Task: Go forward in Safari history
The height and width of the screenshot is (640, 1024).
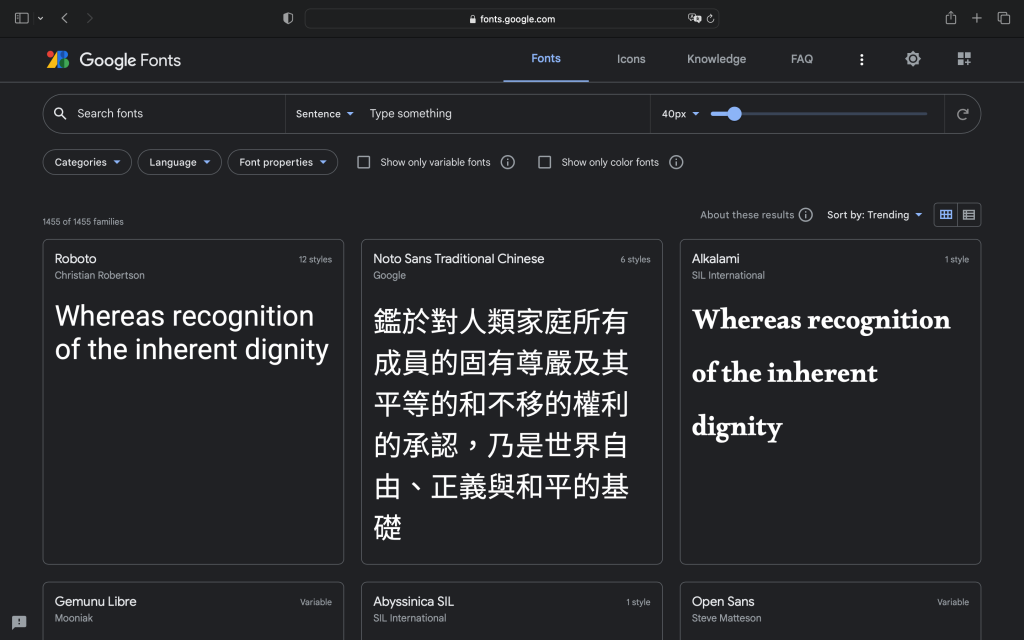Action: (89, 18)
